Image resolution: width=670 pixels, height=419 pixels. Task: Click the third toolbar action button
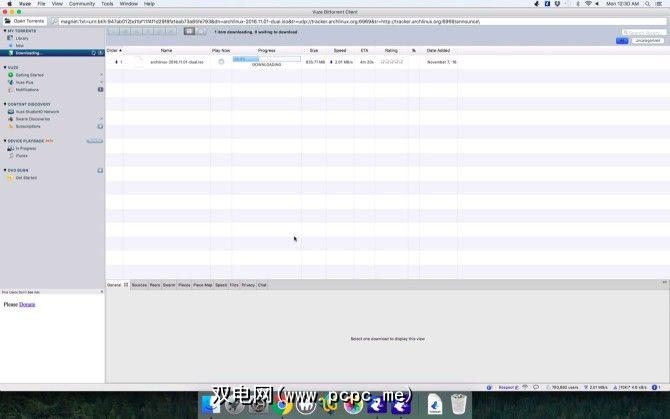click(136, 32)
